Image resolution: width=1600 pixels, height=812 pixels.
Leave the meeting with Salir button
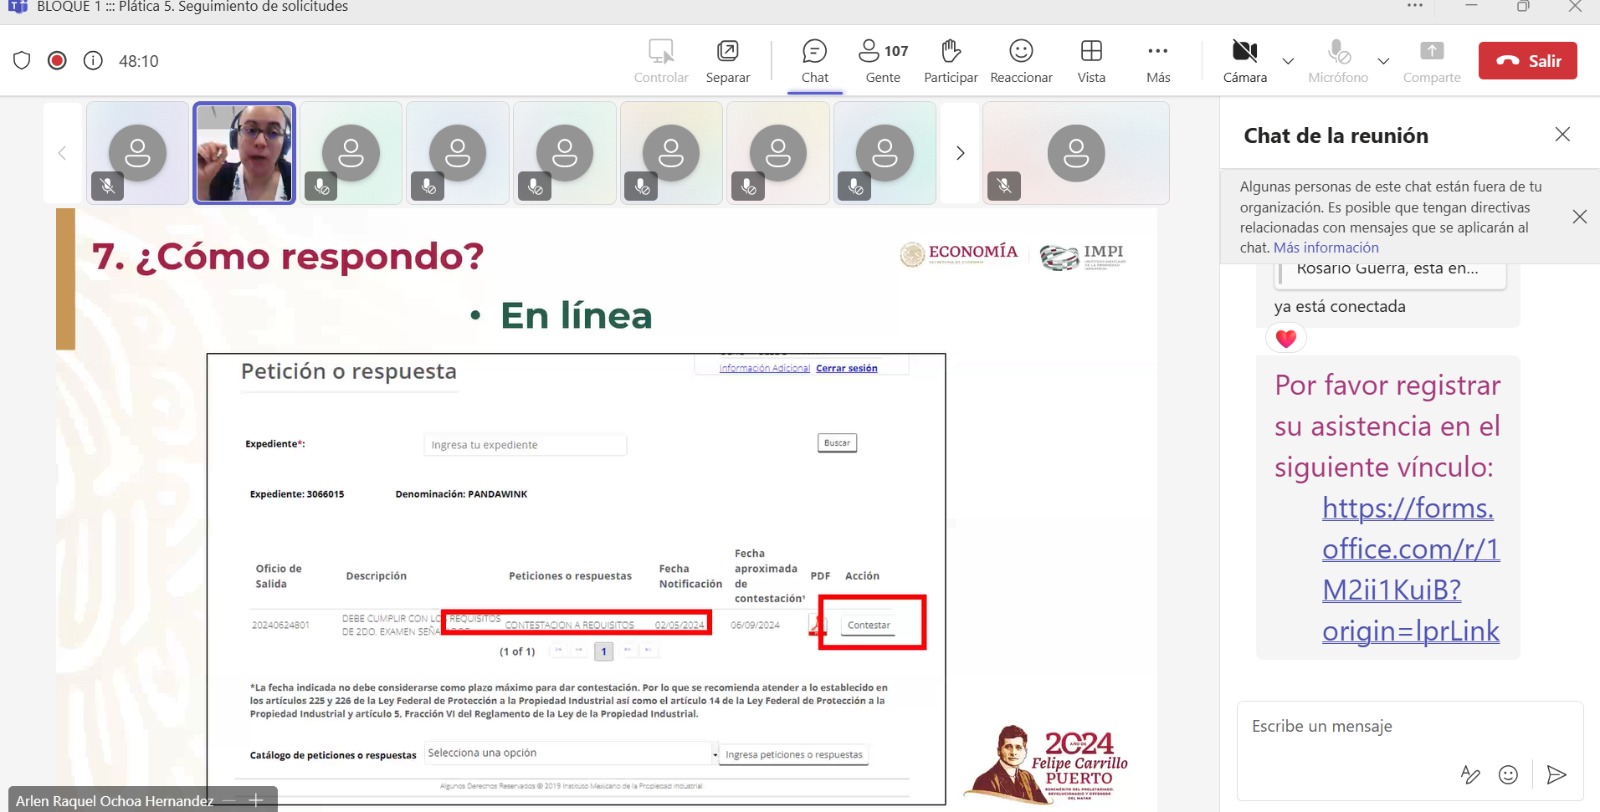1527,61
